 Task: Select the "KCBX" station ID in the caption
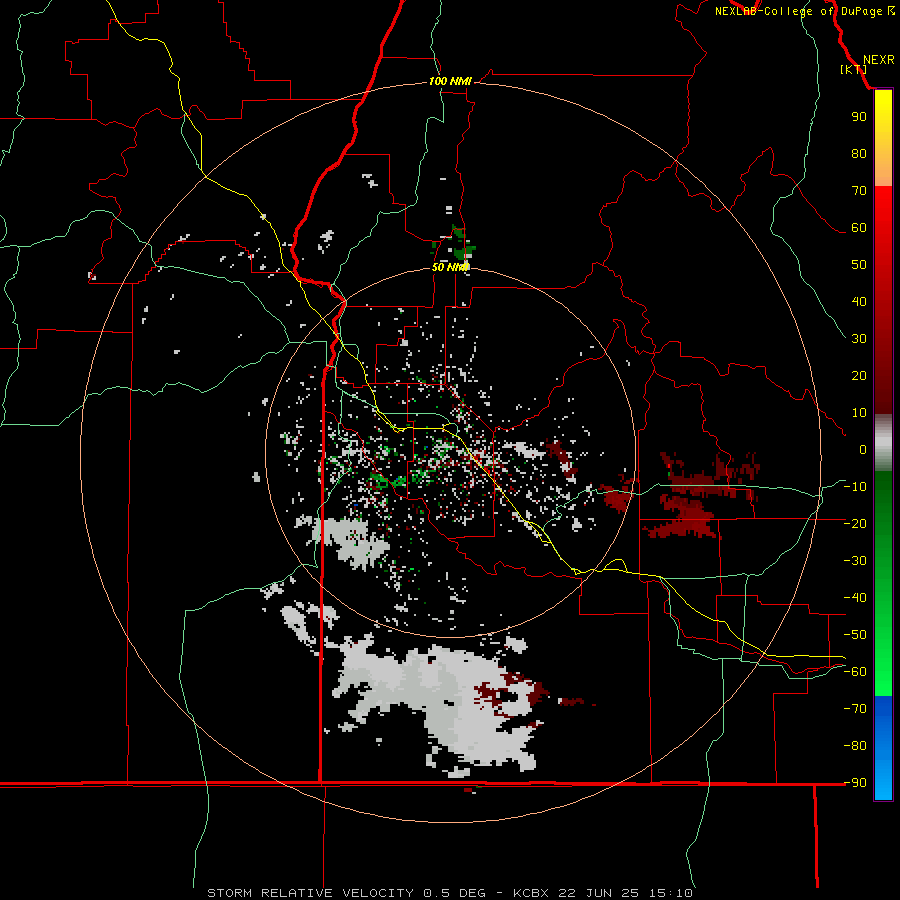(x=531, y=893)
